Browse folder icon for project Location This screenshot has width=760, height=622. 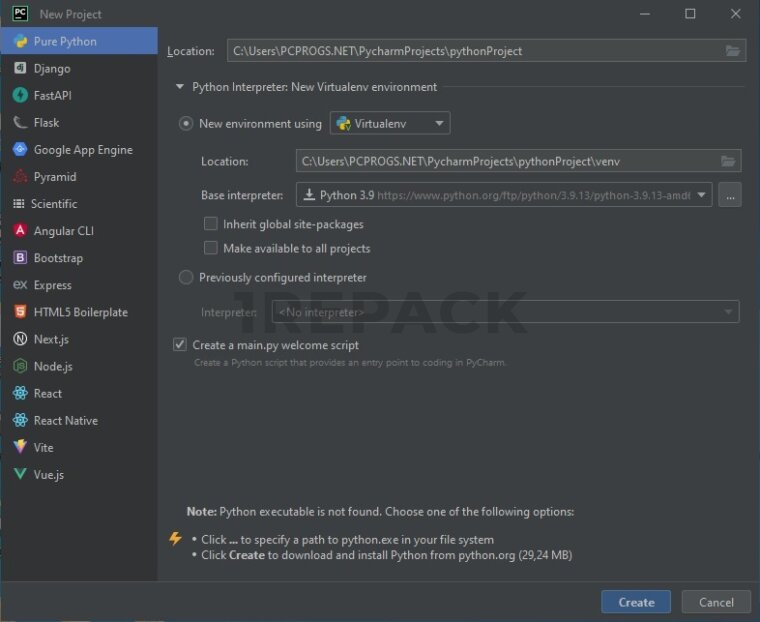[x=732, y=51]
